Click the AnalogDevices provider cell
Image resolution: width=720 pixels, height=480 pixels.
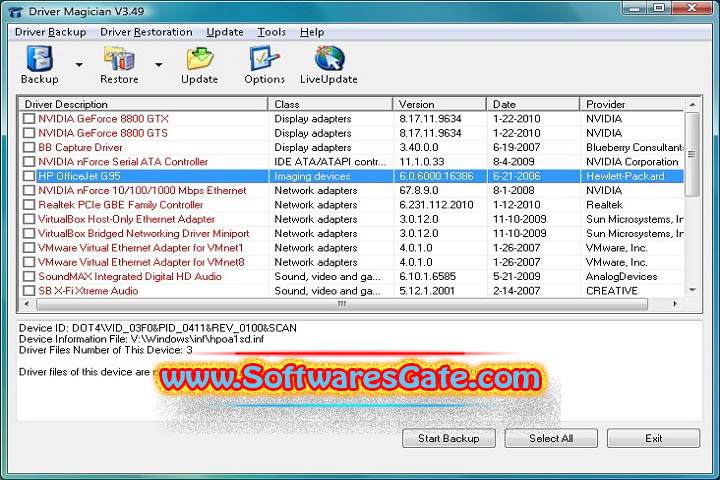click(621, 277)
